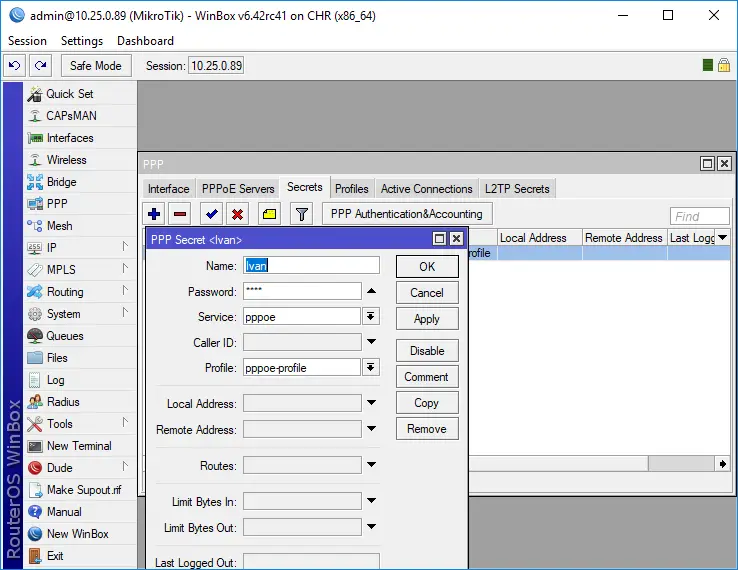Switch to the Active Connections tab

426,188
